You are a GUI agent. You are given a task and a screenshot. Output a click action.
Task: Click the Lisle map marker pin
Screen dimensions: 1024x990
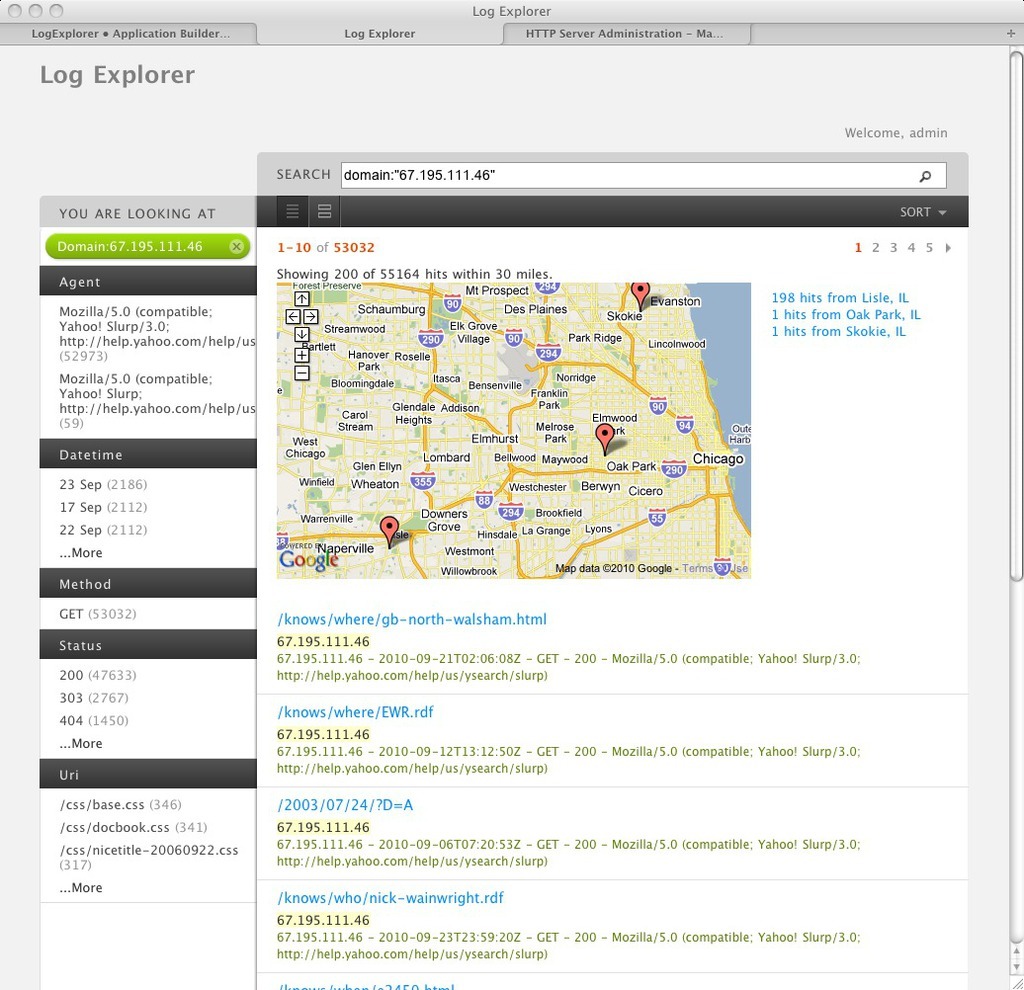(x=389, y=532)
